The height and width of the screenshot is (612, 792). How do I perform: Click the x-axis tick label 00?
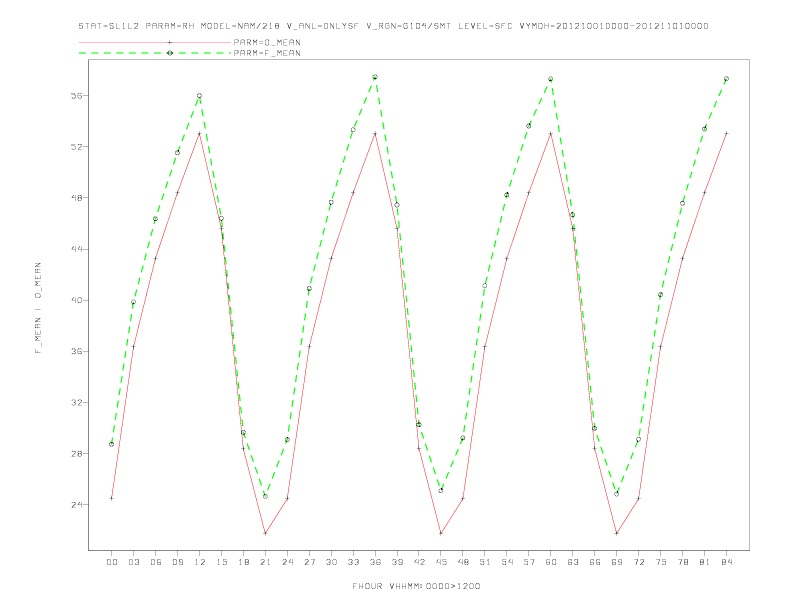[112, 562]
